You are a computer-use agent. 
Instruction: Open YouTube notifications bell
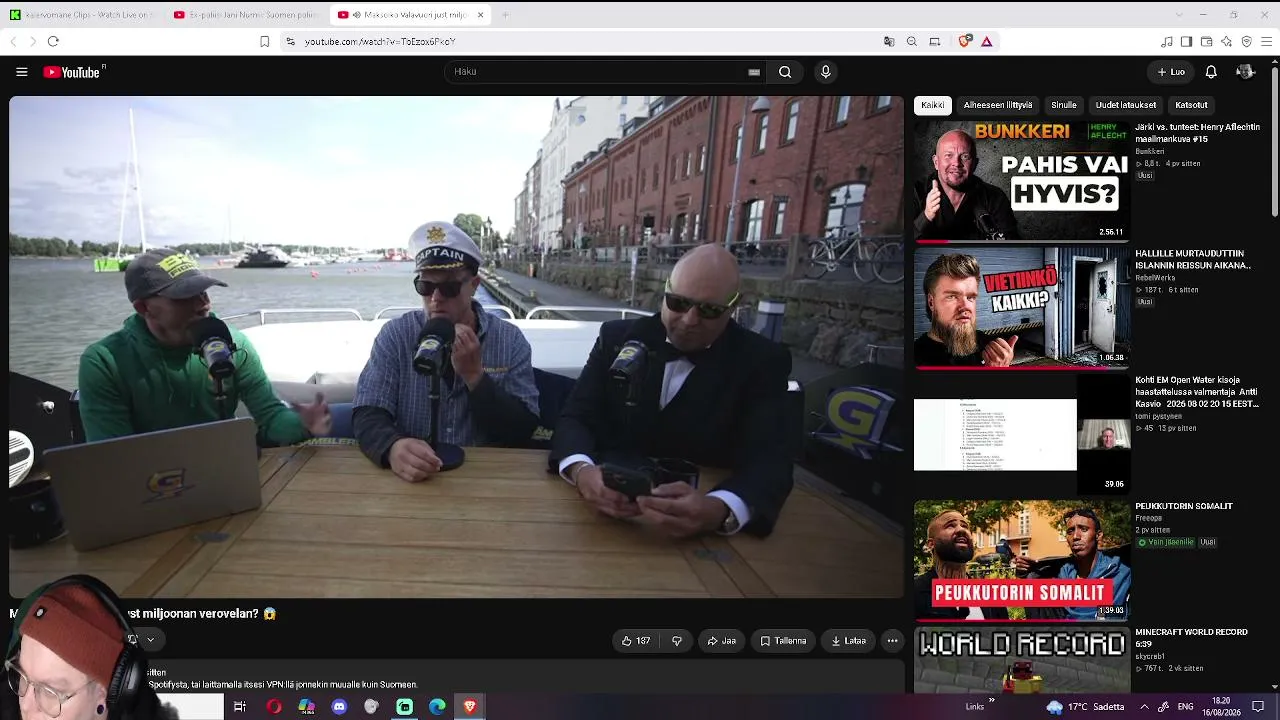coord(1211,72)
